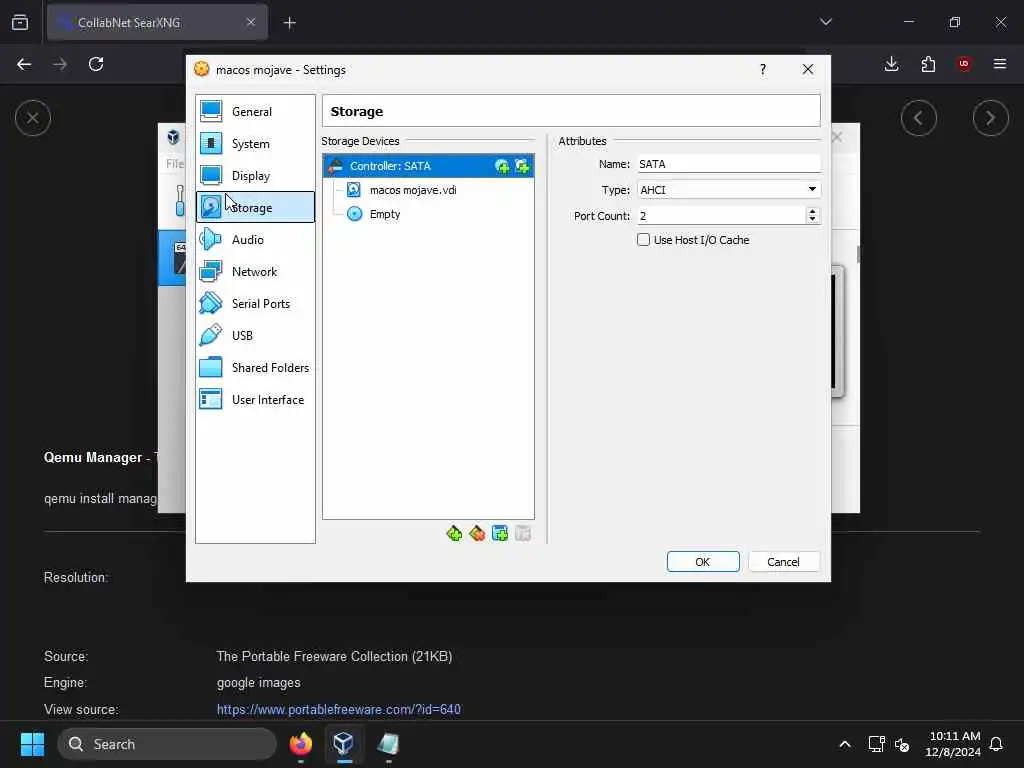Open Firefox extensions puzzle icon
The width and height of the screenshot is (1024, 768).
[928, 64]
